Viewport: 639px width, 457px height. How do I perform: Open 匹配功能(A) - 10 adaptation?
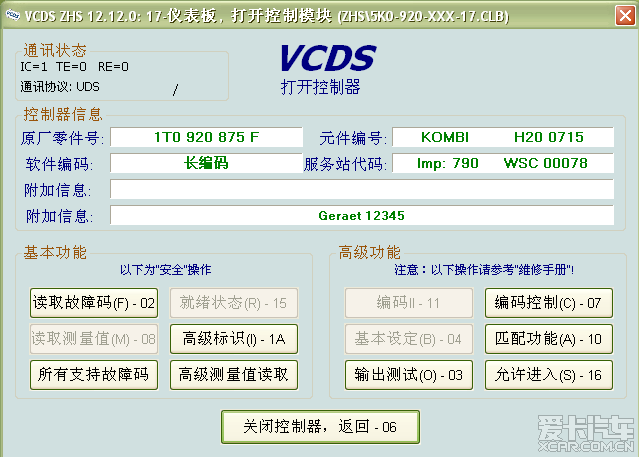pyautogui.click(x=549, y=339)
